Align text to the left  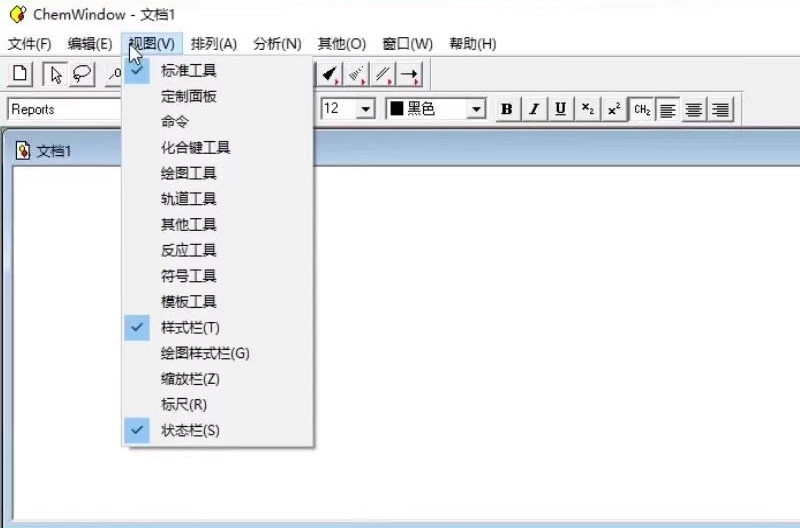[667, 109]
